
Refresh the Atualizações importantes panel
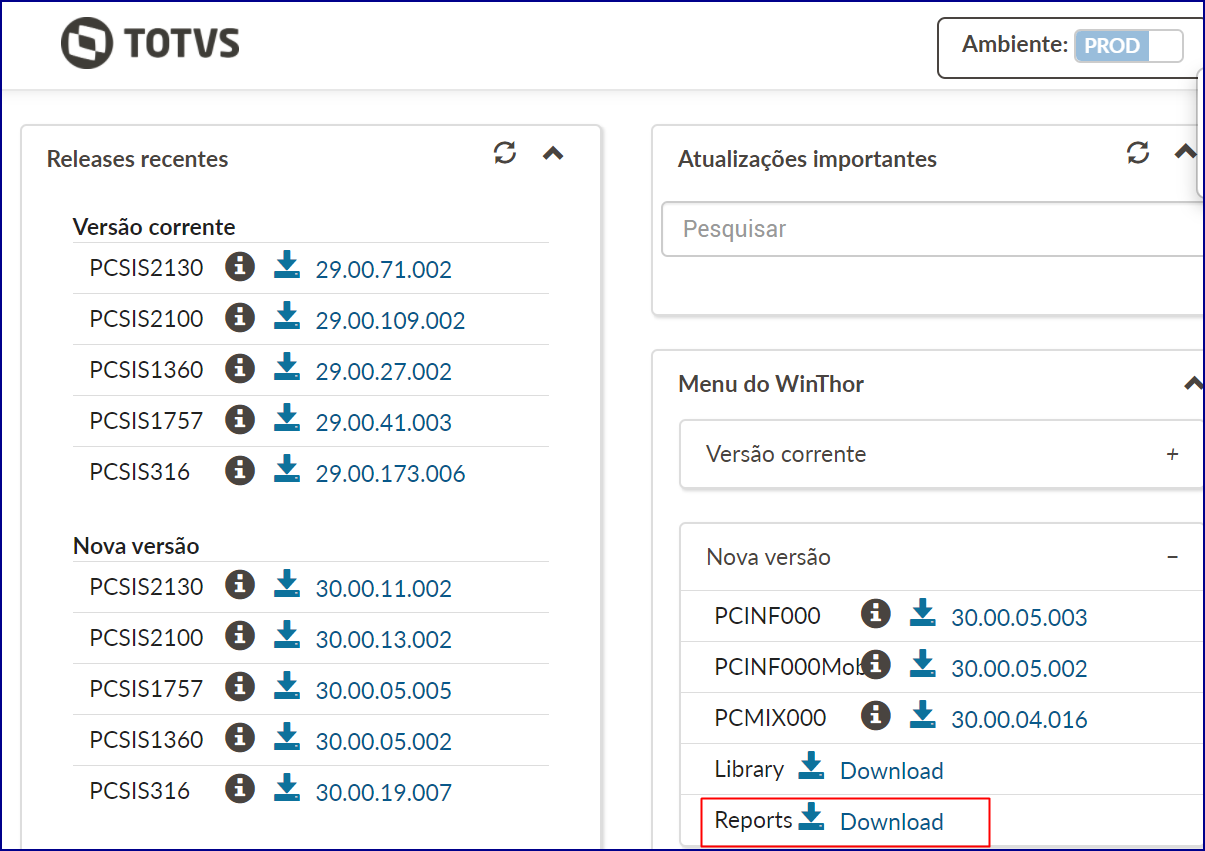point(1138,153)
